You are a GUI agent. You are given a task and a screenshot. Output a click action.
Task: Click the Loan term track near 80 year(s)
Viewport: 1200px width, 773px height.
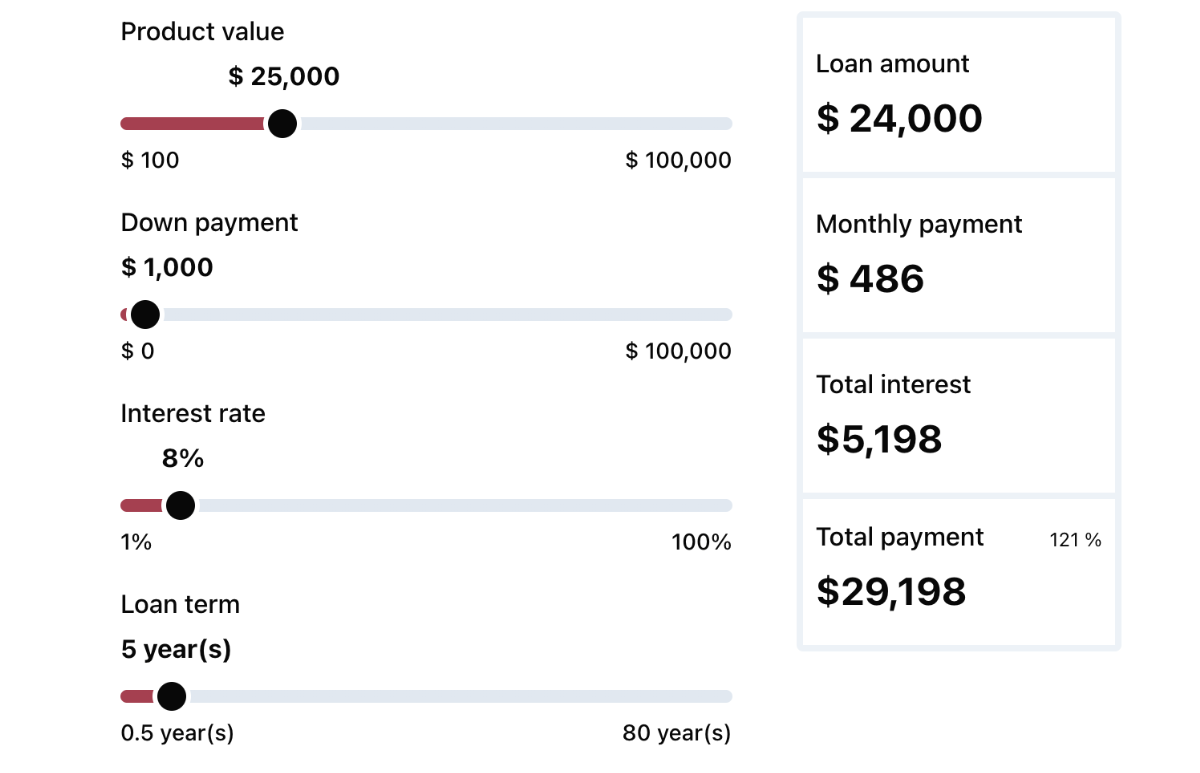tap(715, 697)
